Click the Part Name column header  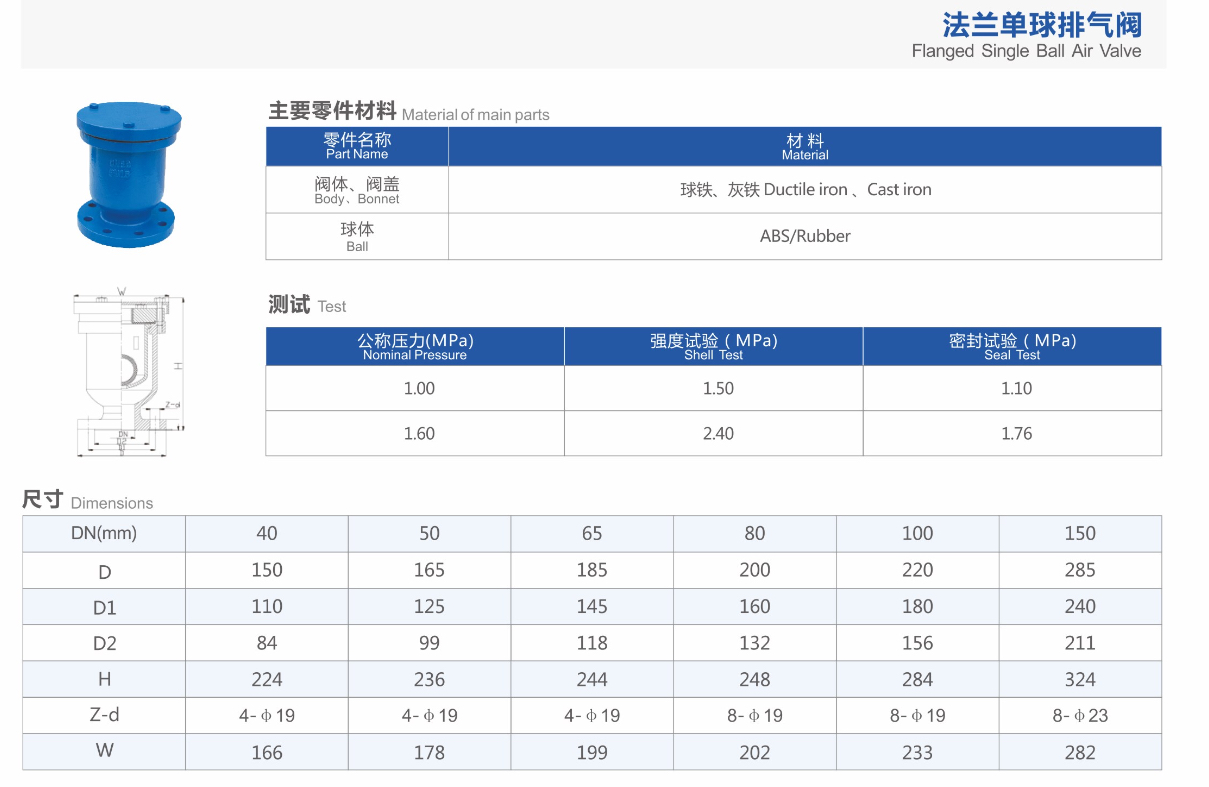click(357, 146)
